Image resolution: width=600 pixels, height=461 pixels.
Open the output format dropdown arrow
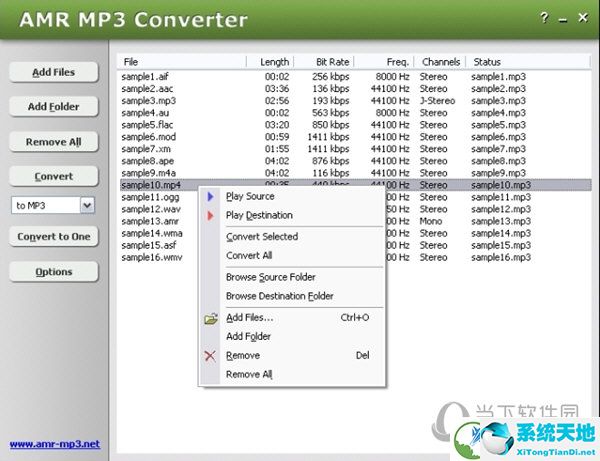(87, 205)
